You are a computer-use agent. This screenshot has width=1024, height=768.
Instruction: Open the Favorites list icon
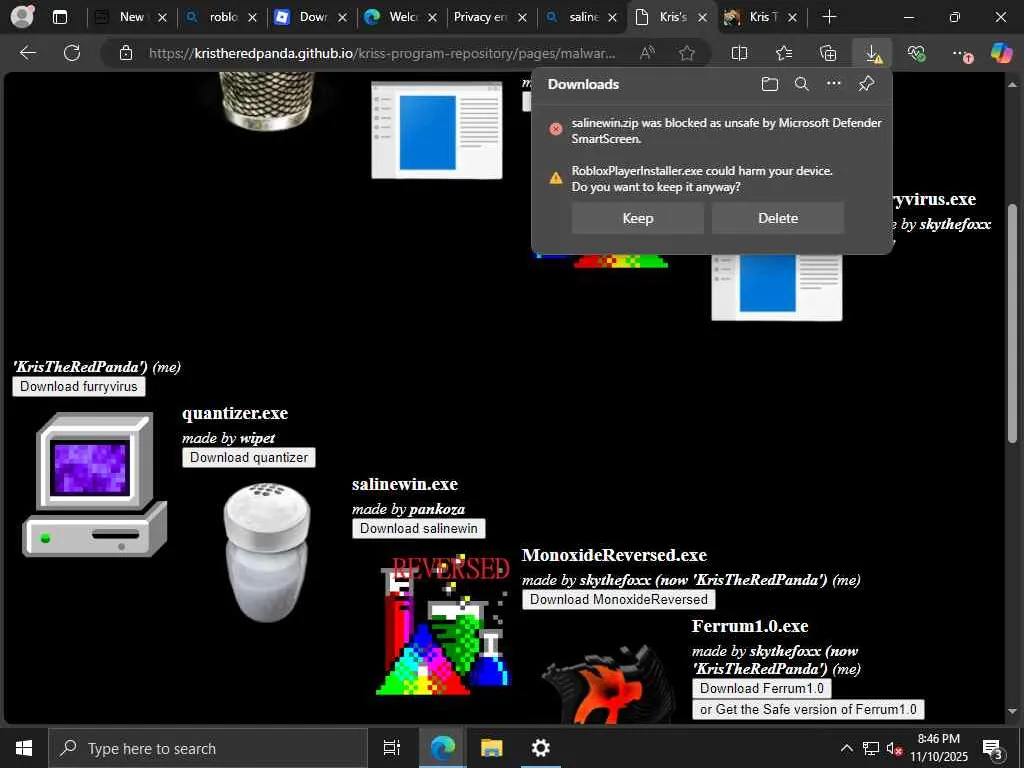coord(784,53)
